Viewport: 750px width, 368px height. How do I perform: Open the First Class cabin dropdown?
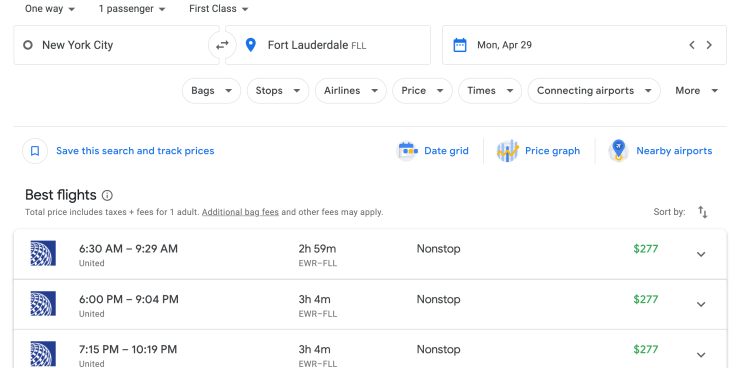pyautogui.click(x=219, y=9)
